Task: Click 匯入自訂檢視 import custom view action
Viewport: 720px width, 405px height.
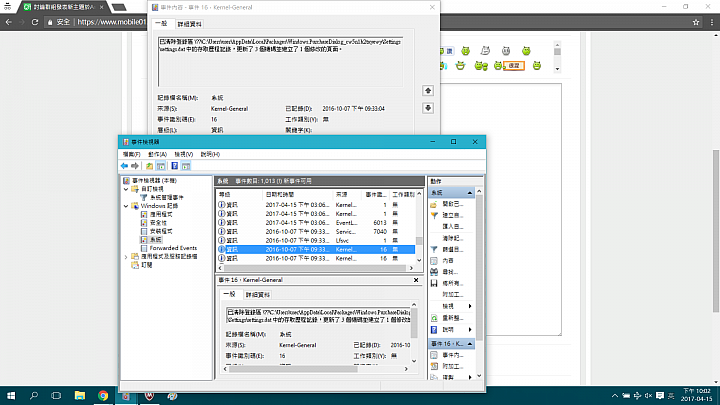Action: pyautogui.click(x=452, y=227)
